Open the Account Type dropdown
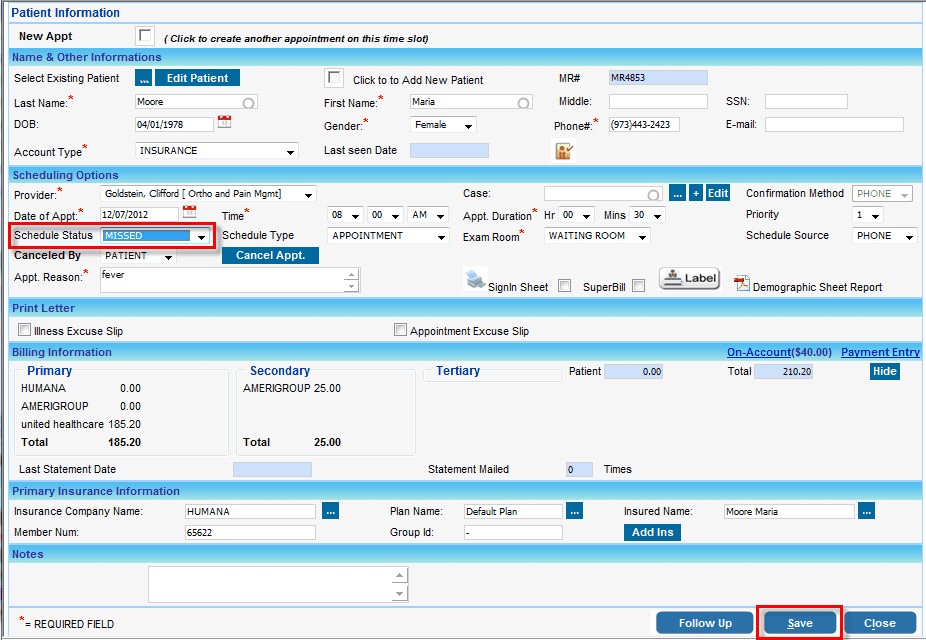The height and width of the screenshot is (640, 926). (x=290, y=152)
